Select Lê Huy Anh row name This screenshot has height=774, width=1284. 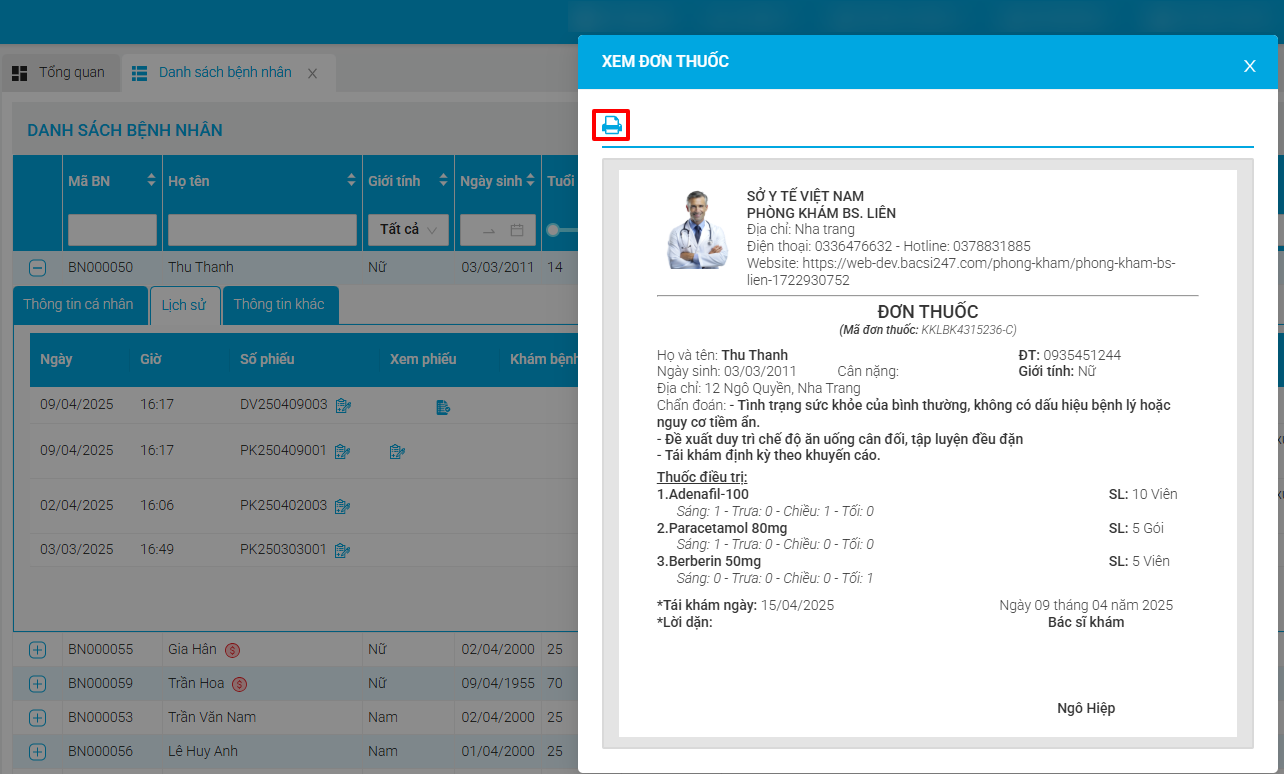click(203, 751)
